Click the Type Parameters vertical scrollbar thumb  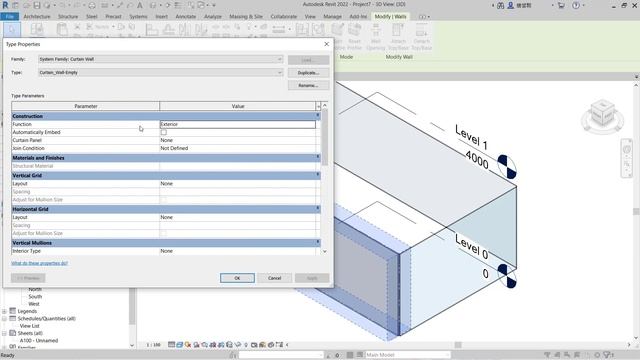325,138
